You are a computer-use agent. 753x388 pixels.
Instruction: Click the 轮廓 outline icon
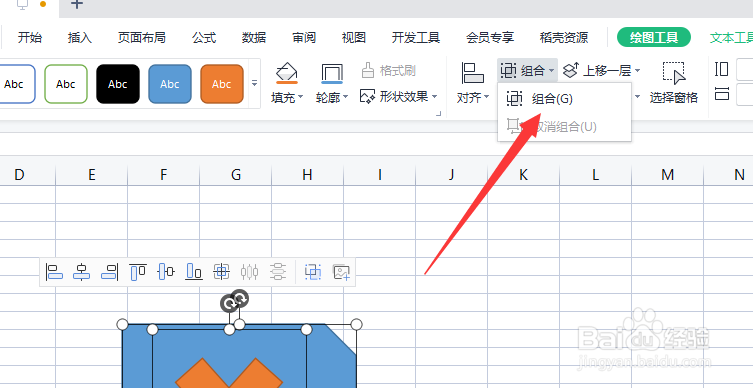[332, 73]
